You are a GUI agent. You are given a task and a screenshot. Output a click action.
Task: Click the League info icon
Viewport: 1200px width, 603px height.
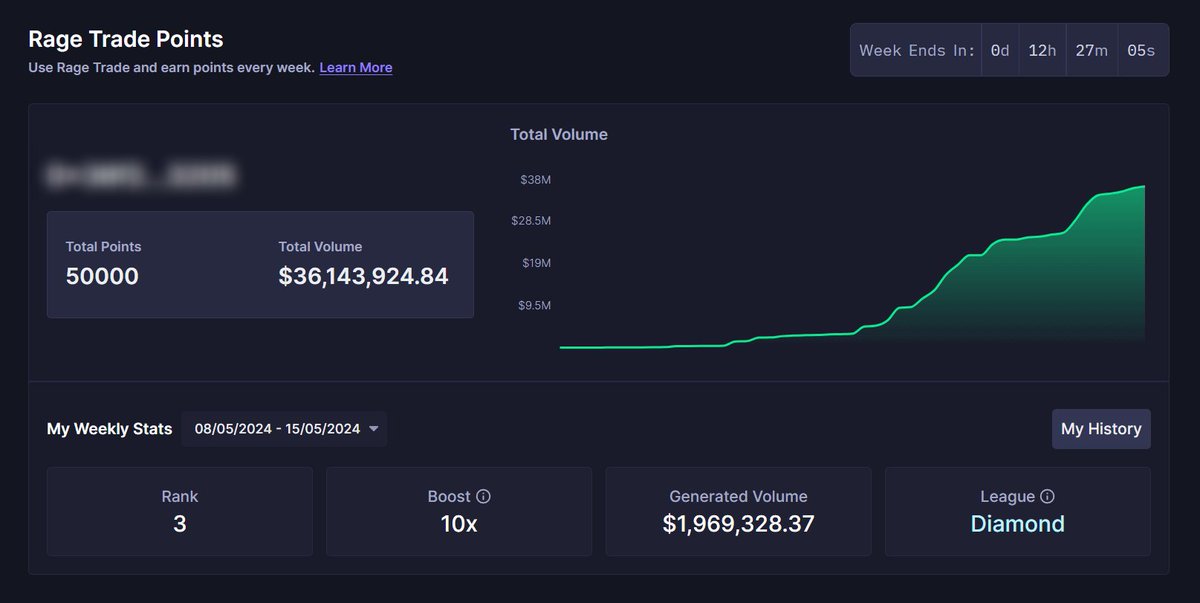1047,496
